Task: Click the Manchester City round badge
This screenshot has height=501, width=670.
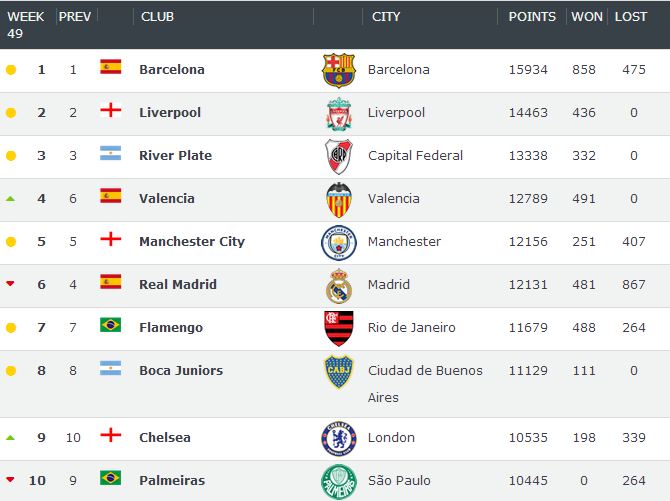Action: 339,243
